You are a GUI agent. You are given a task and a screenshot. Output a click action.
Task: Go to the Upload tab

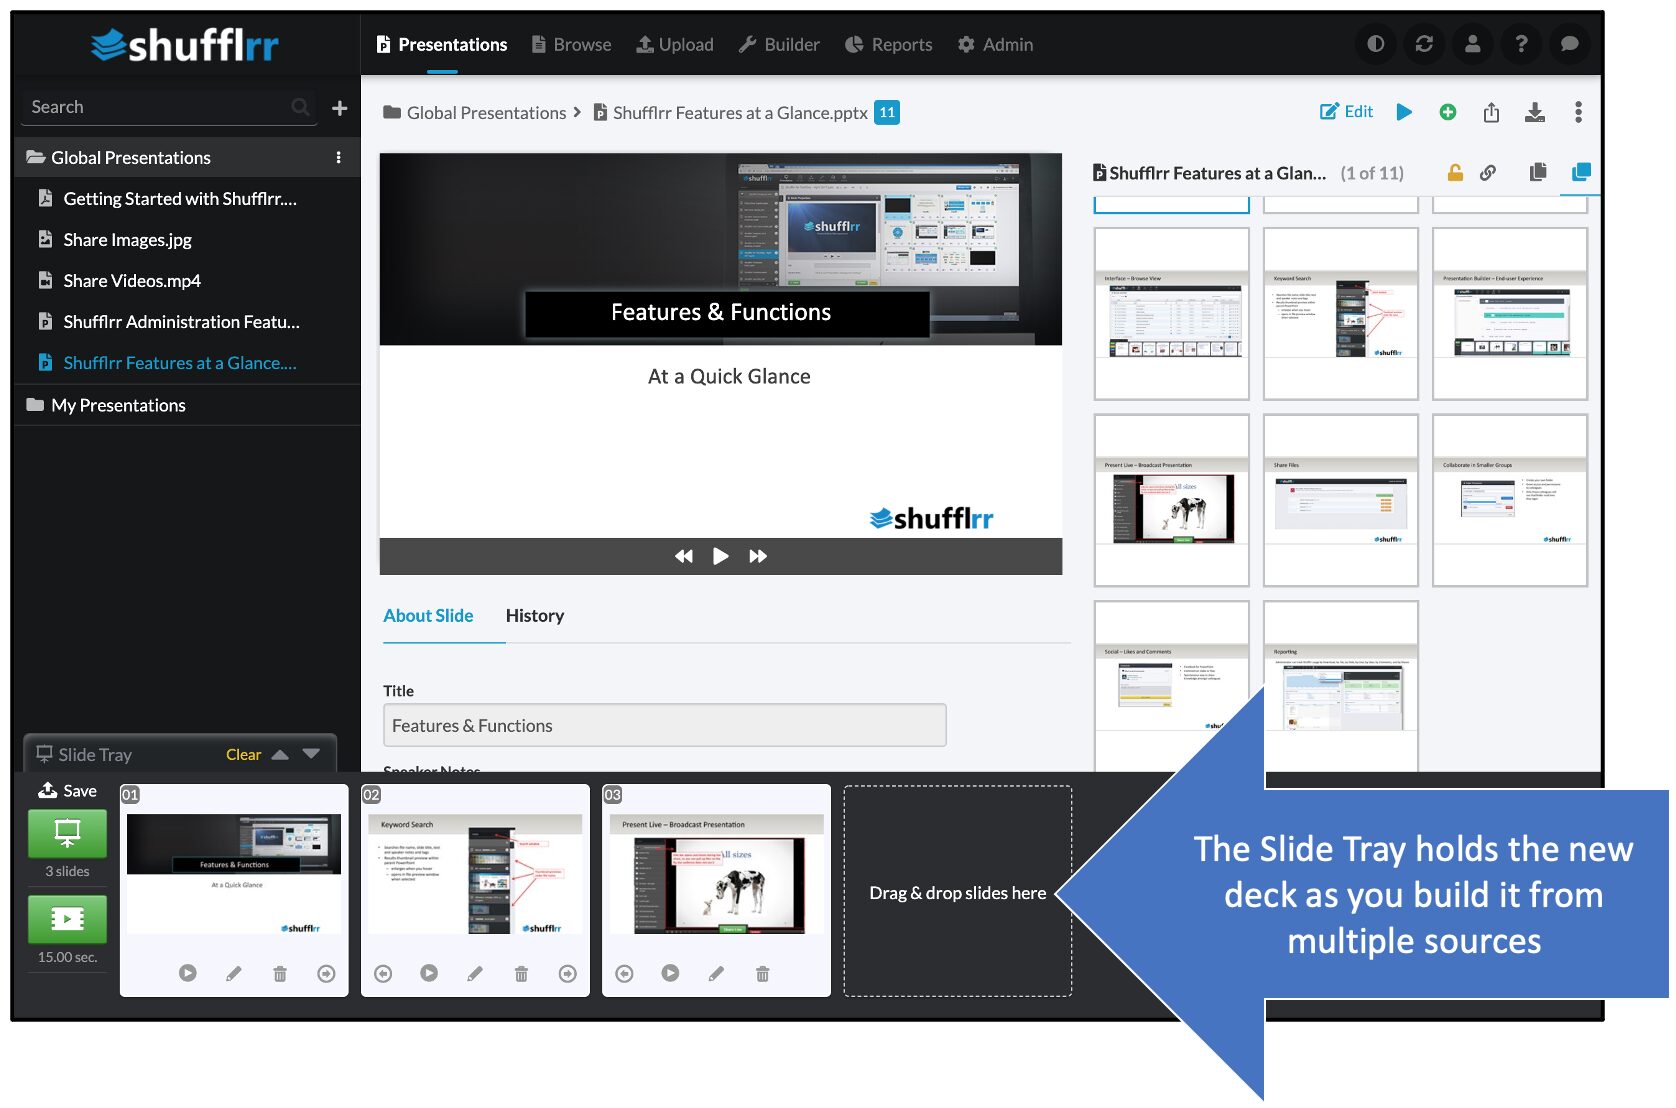[675, 45]
